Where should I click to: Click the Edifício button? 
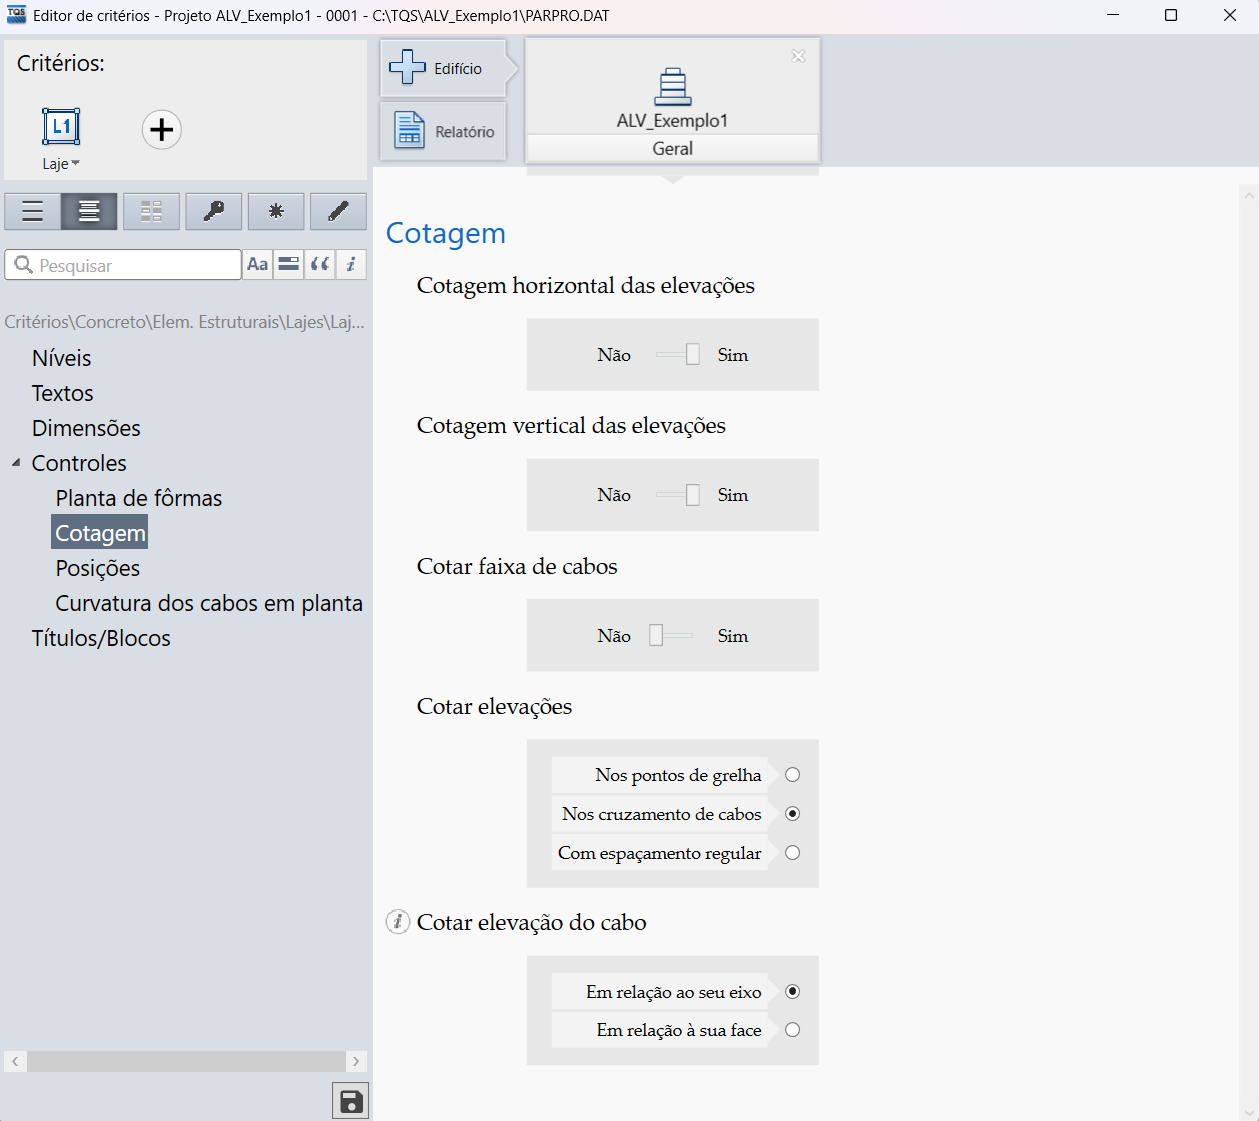[443, 68]
